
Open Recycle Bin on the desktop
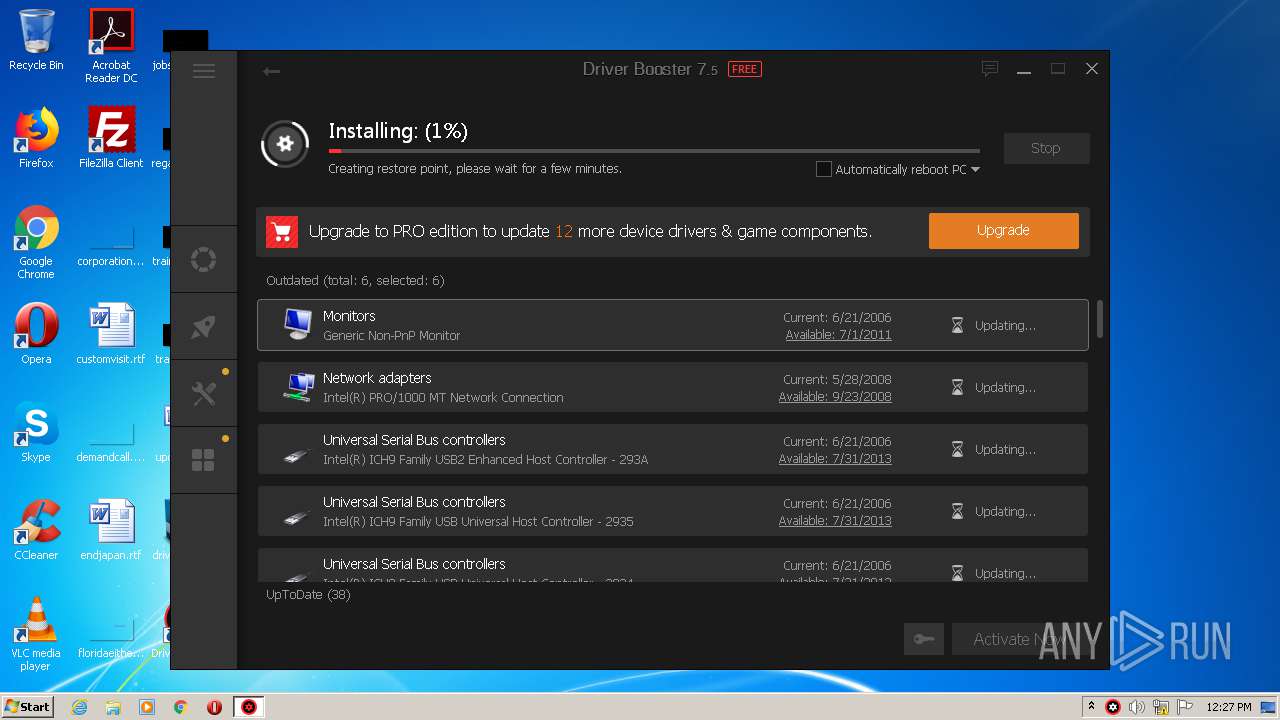(36, 40)
